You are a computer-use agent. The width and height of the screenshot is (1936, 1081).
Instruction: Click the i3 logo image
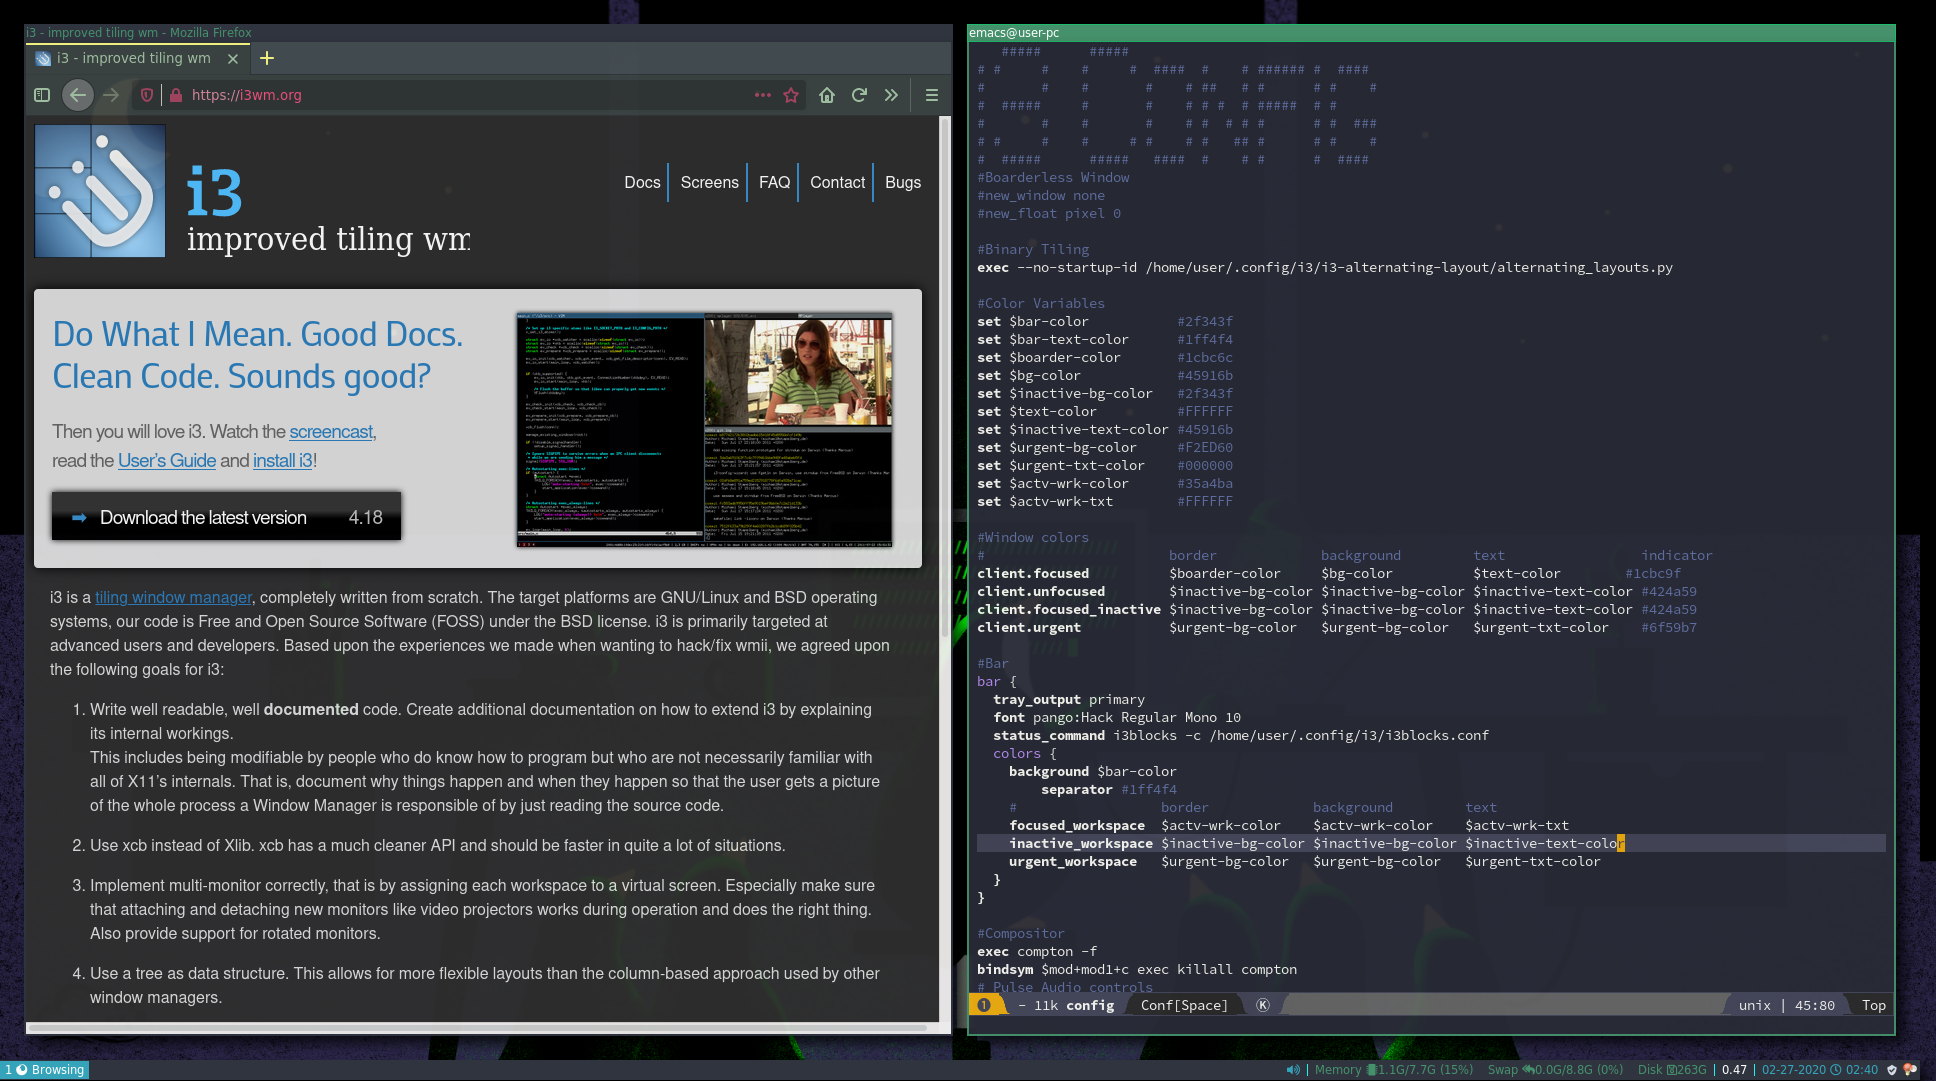[100, 191]
